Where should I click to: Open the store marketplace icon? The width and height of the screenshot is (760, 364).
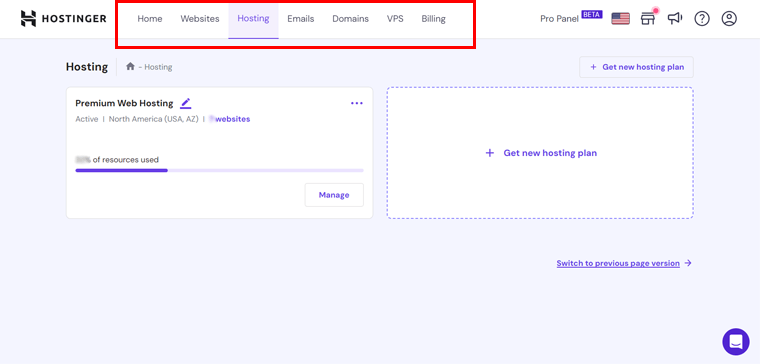click(x=648, y=18)
